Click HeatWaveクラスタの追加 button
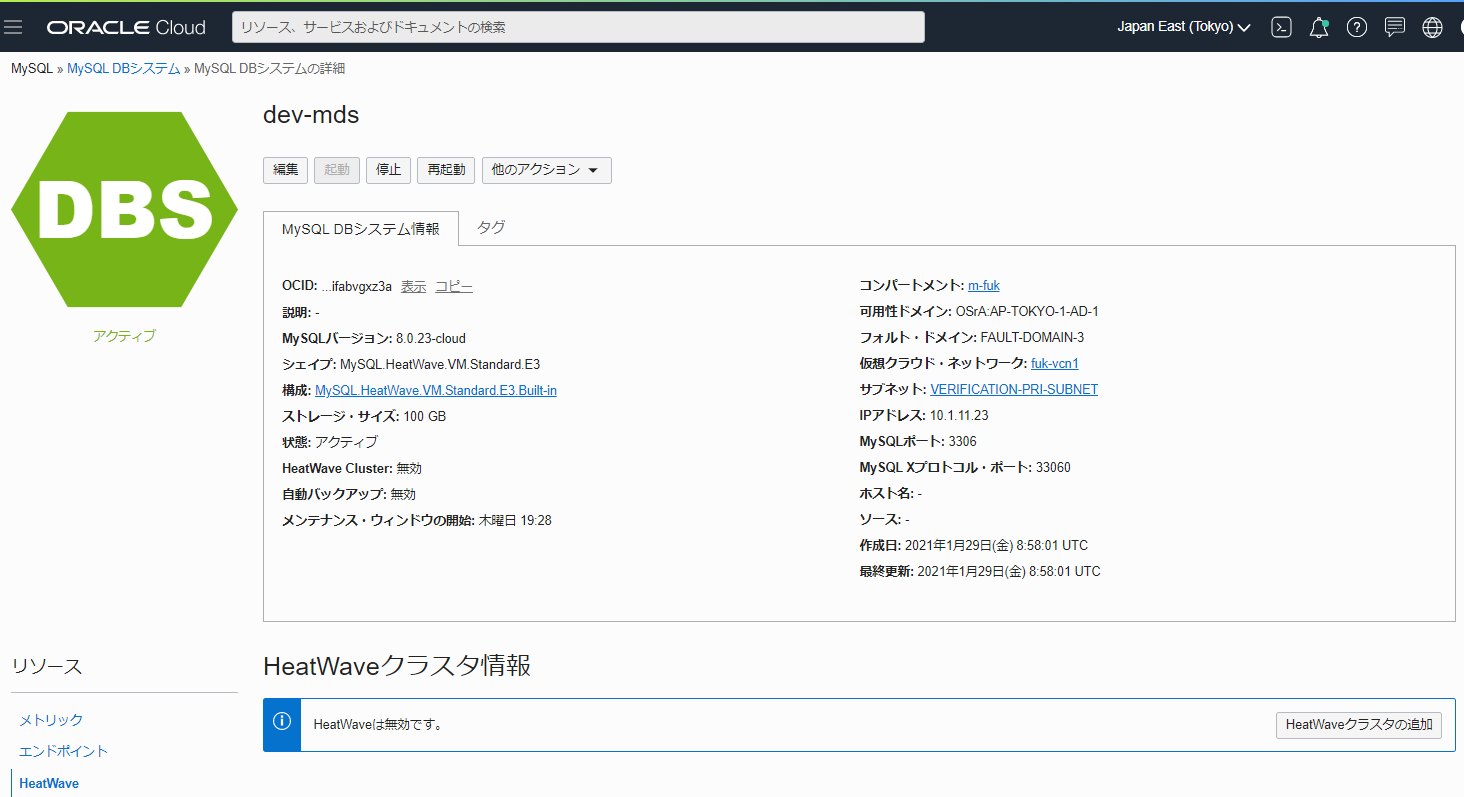 pos(1359,725)
